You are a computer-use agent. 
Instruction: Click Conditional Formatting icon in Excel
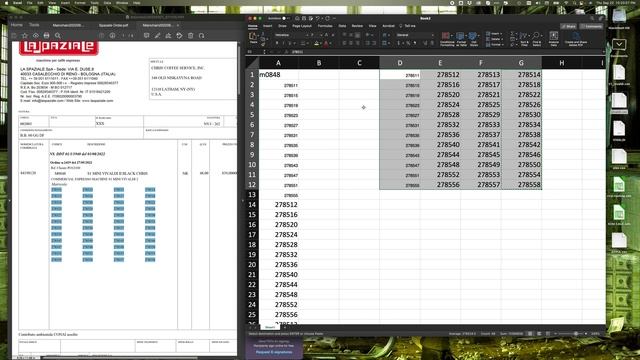coord(447,39)
